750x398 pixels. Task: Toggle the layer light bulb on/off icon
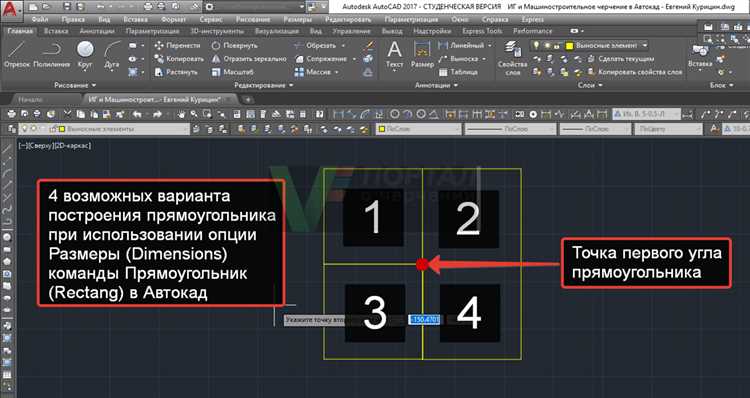click(536, 45)
